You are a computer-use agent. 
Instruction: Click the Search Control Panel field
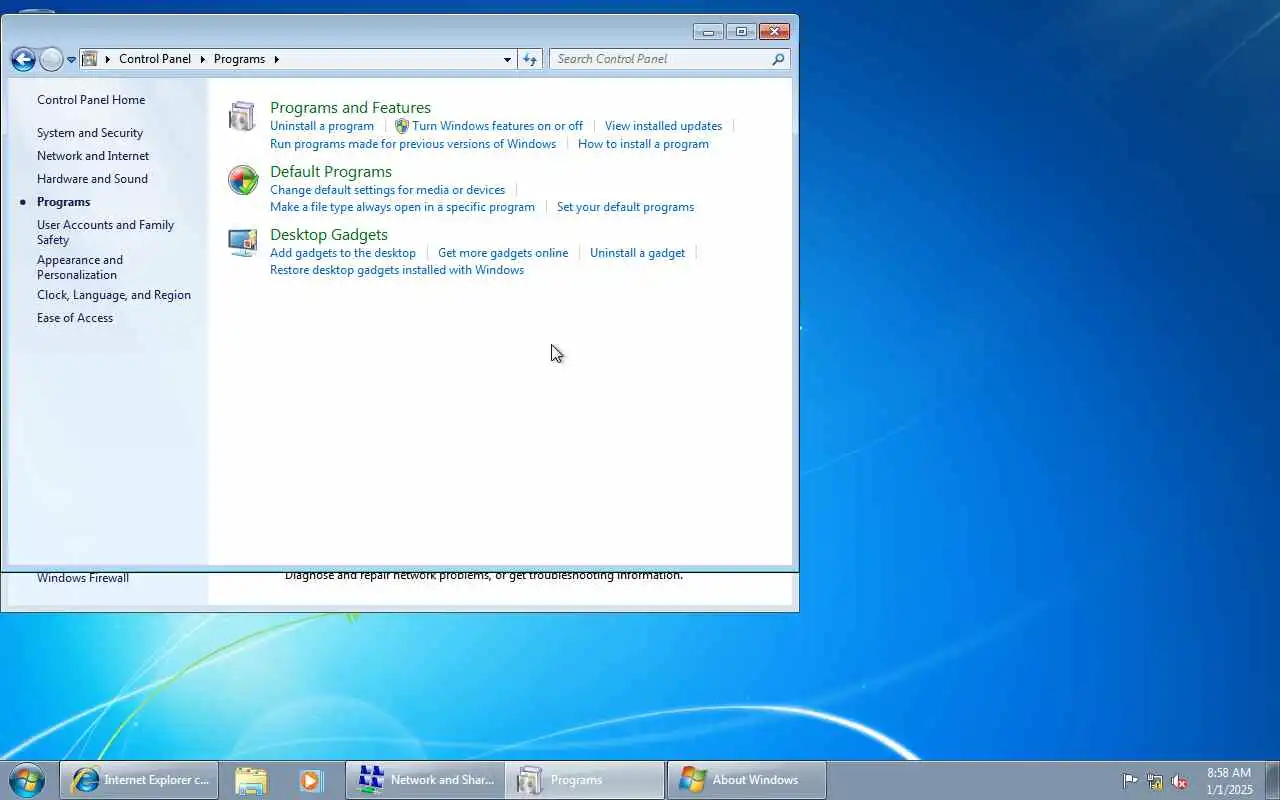point(660,59)
